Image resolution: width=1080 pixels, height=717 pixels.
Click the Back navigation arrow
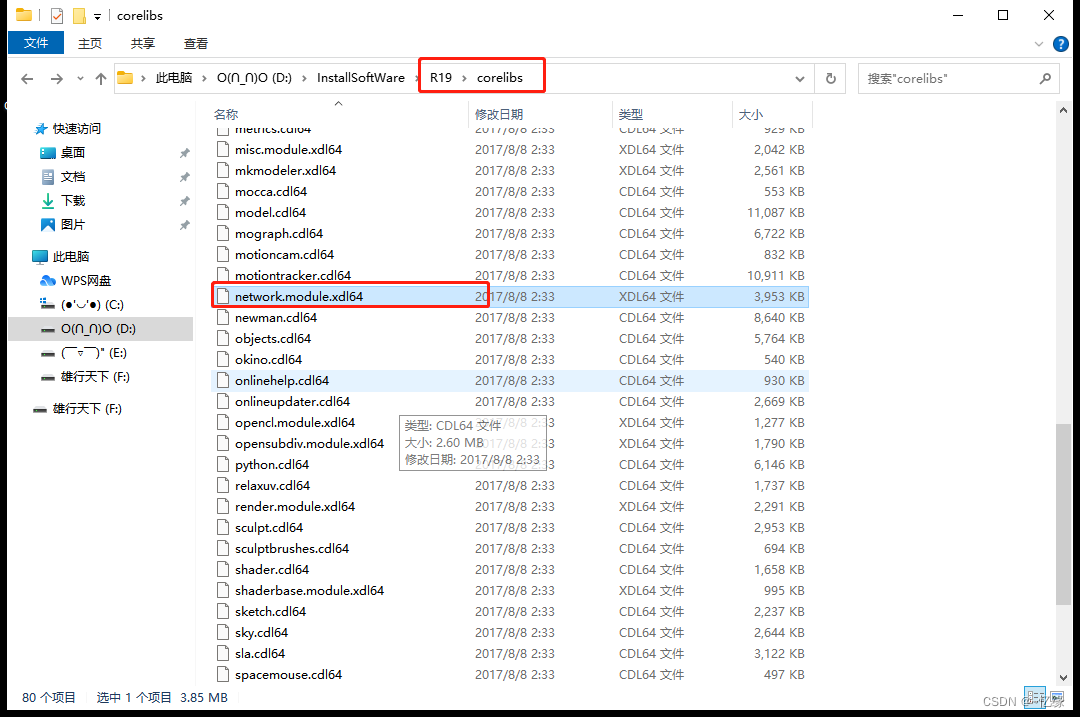tap(27, 79)
